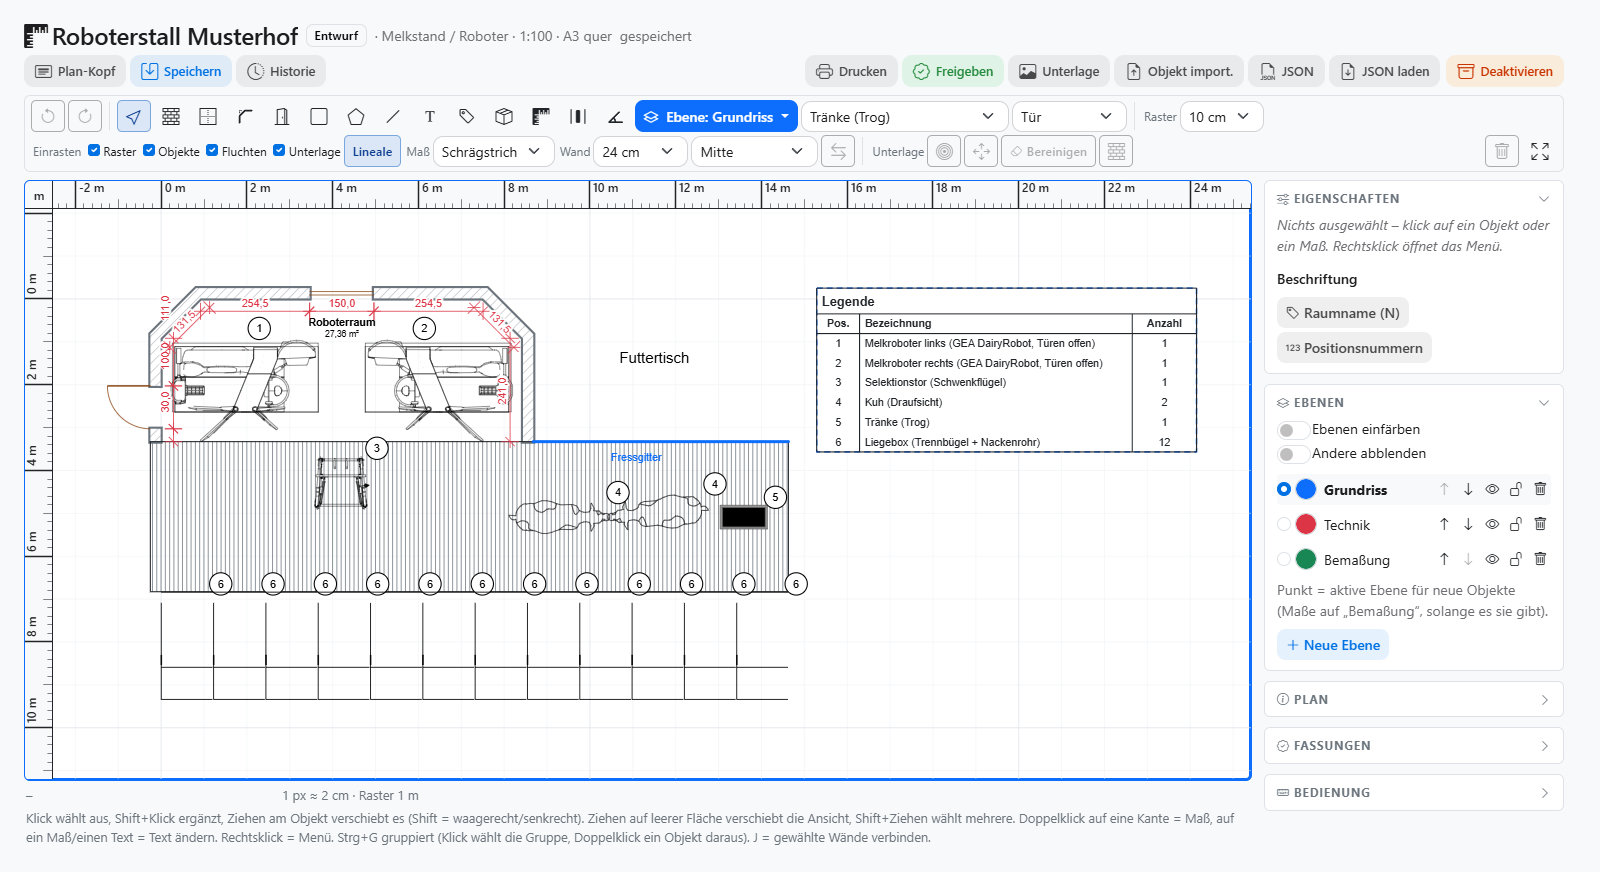Select the rectangle shape tool
Image resolution: width=1600 pixels, height=872 pixels.
click(319, 117)
